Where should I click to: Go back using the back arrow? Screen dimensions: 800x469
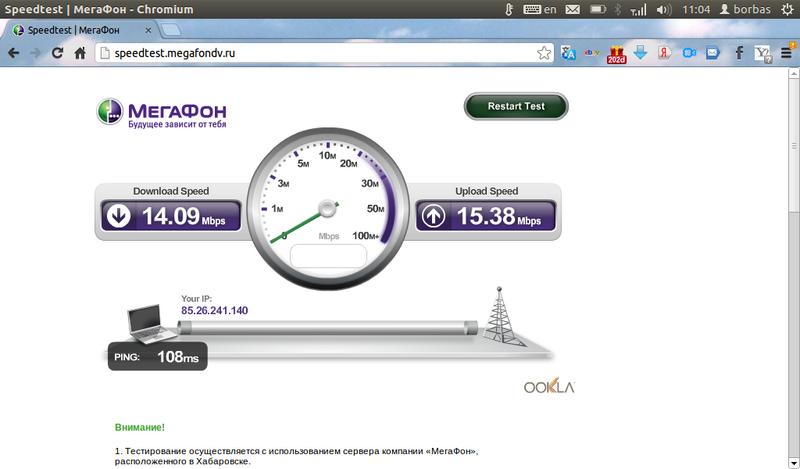14,53
